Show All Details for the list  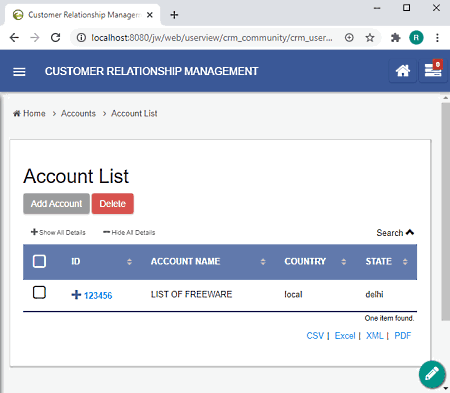pyautogui.click(x=58, y=232)
